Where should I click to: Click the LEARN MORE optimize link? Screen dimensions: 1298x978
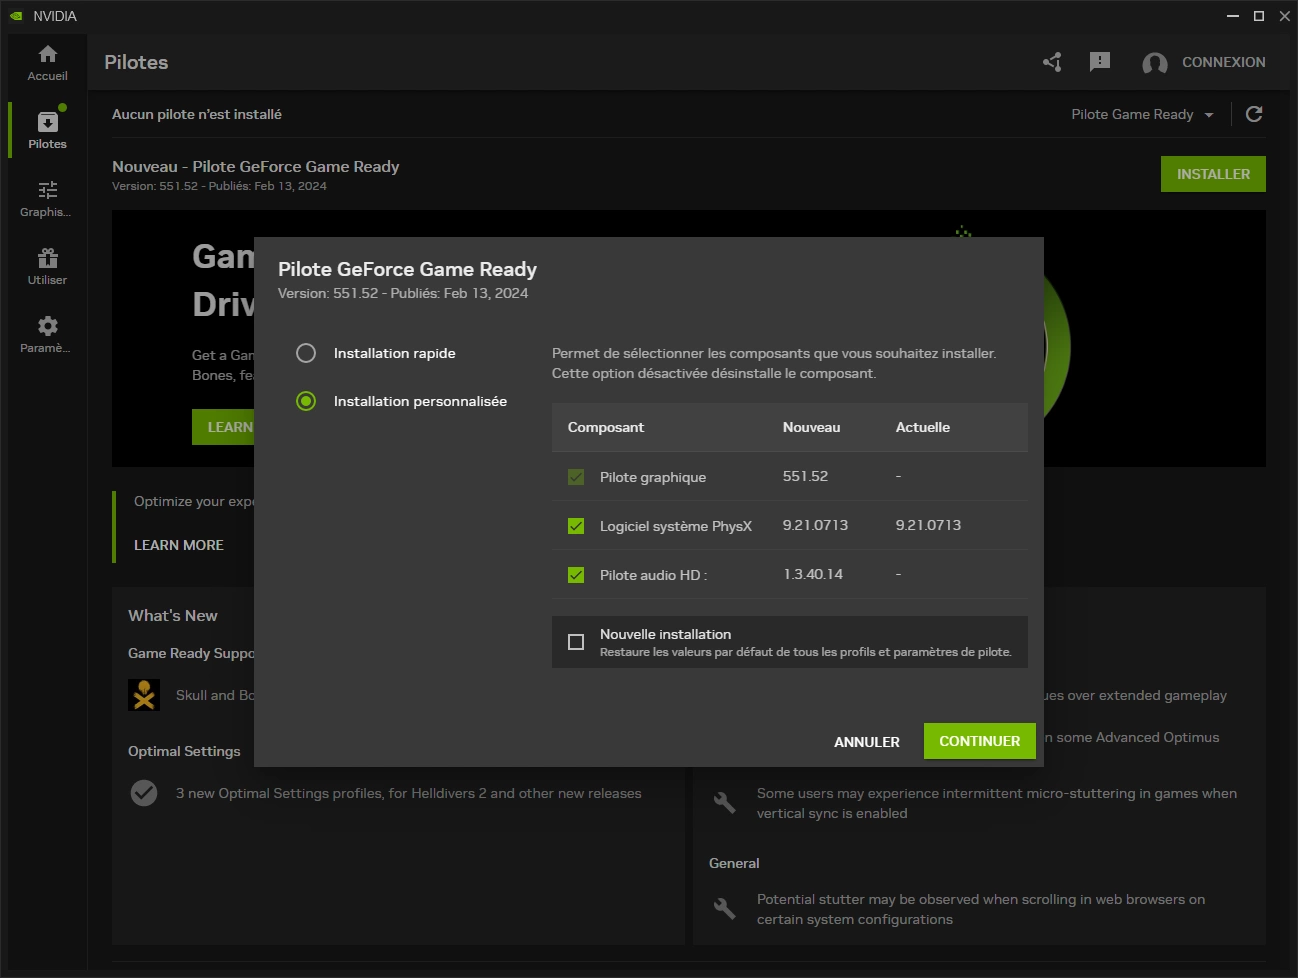pos(179,545)
